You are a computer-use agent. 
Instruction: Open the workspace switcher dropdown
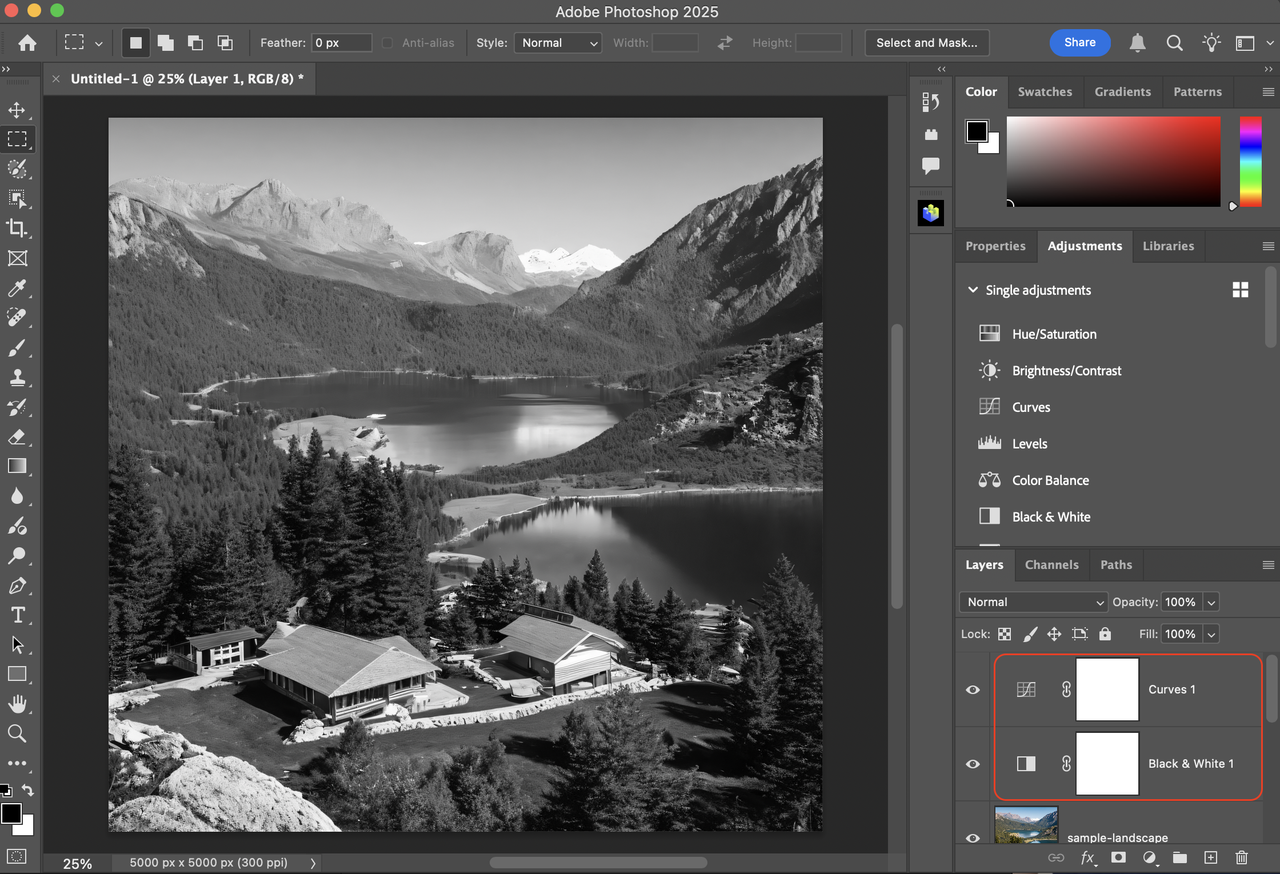pos(1245,43)
